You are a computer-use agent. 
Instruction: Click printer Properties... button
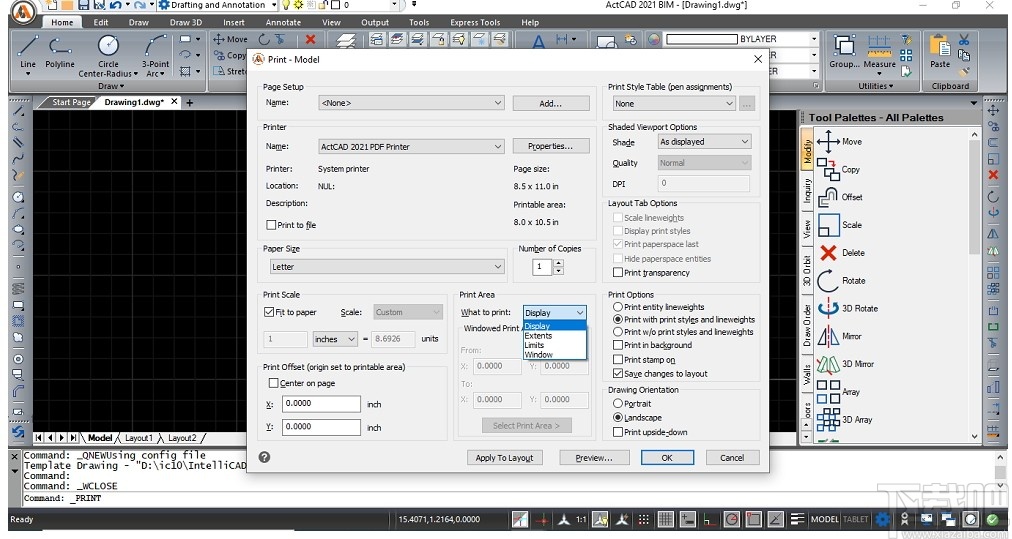click(551, 147)
